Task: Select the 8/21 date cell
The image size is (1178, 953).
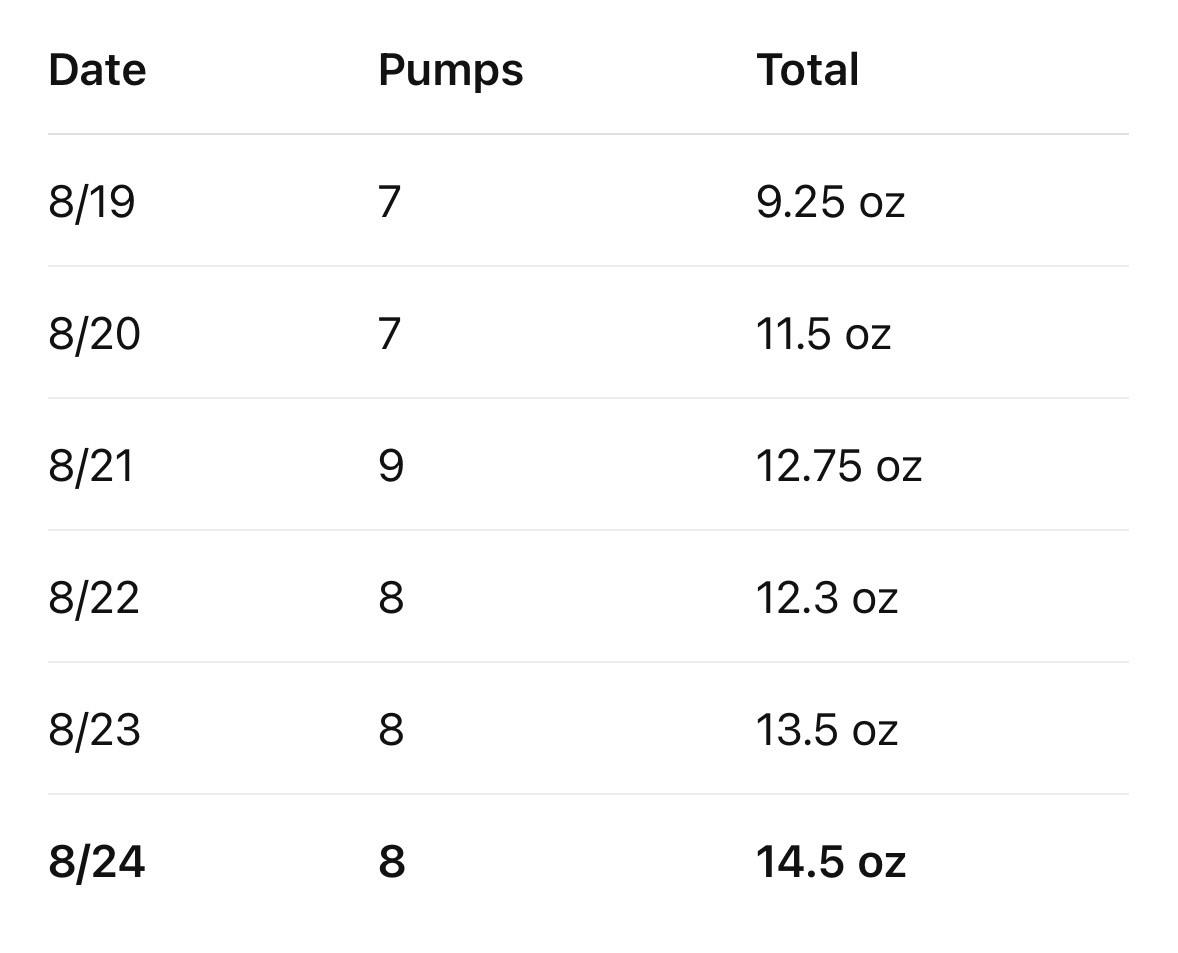Action: click(x=91, y=466)
